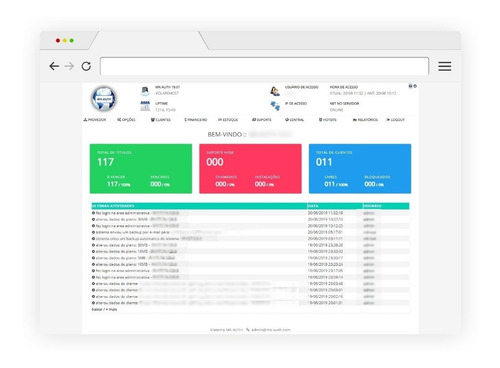Viewport: 500px width, 368px height.
Task: Click 'sistema enviou um backup por e-mail' row
Action: 250,232
